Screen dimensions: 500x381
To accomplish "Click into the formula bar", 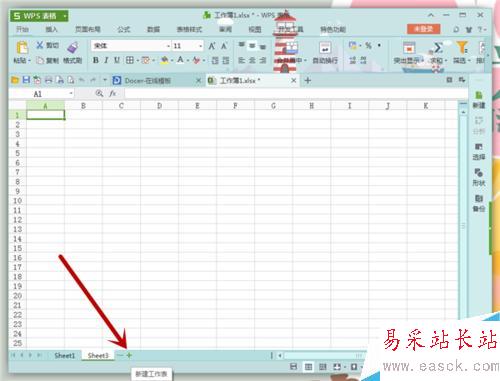I will click(x=295, y=94).
